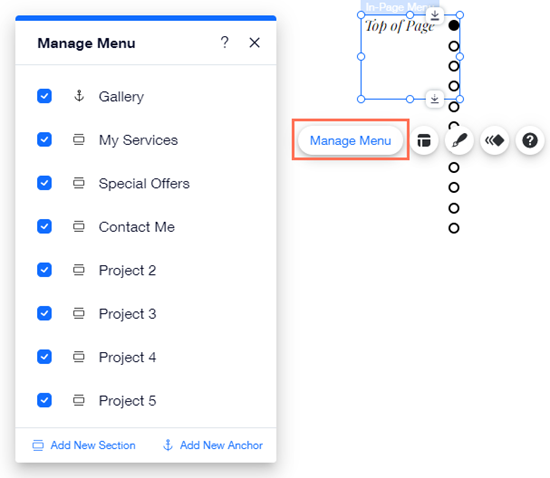The width and height of the screenshot is (550, 478).
Task: Click Add New Anchor link
Action: pyautogui.click(x=213, y=445)
